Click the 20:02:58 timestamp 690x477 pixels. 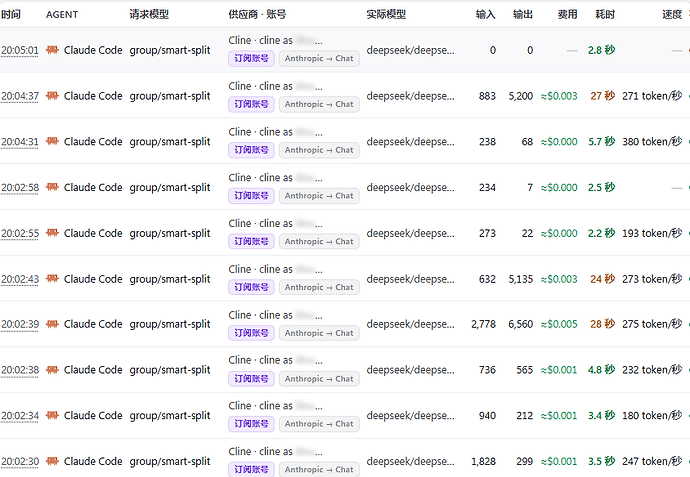point(20,187)
